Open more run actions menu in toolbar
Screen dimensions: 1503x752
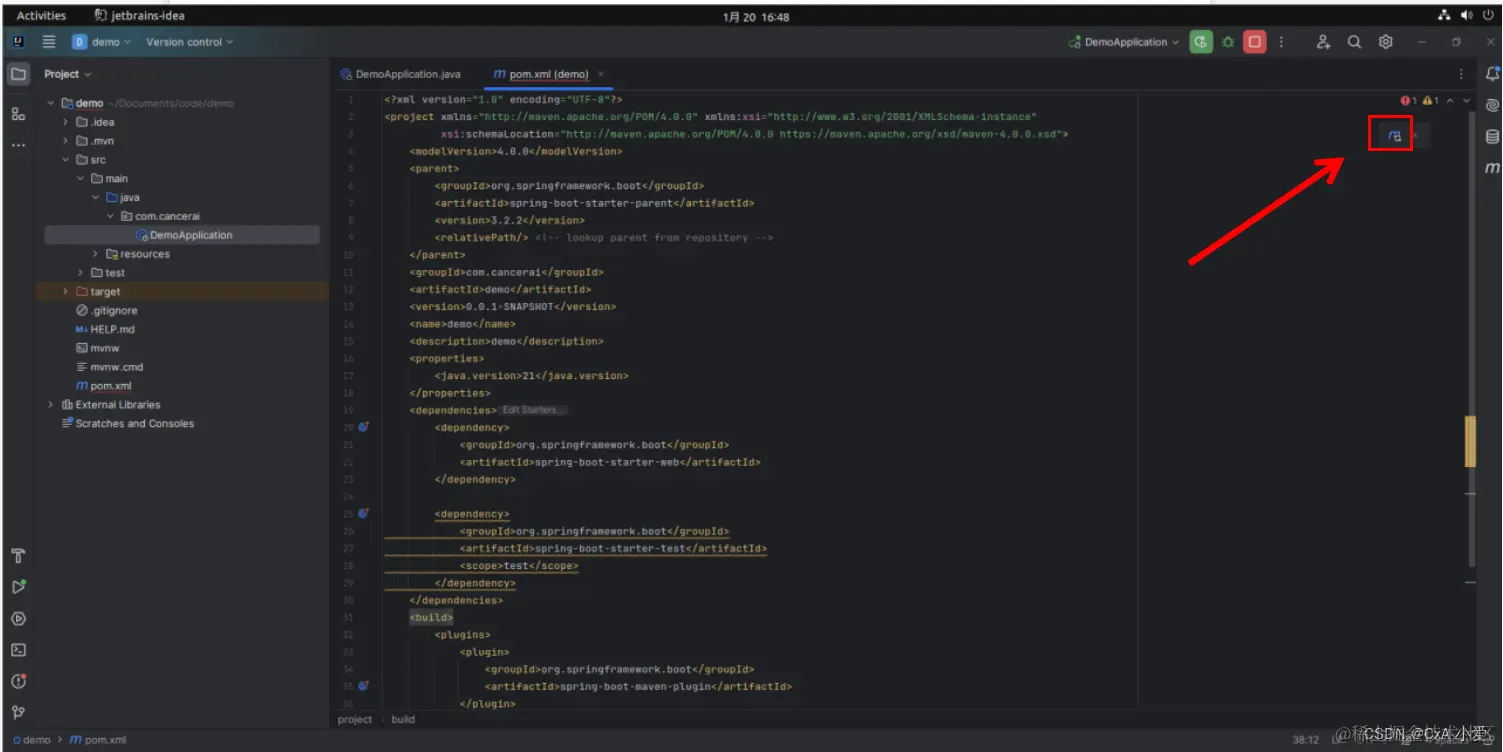[1281, 42]
